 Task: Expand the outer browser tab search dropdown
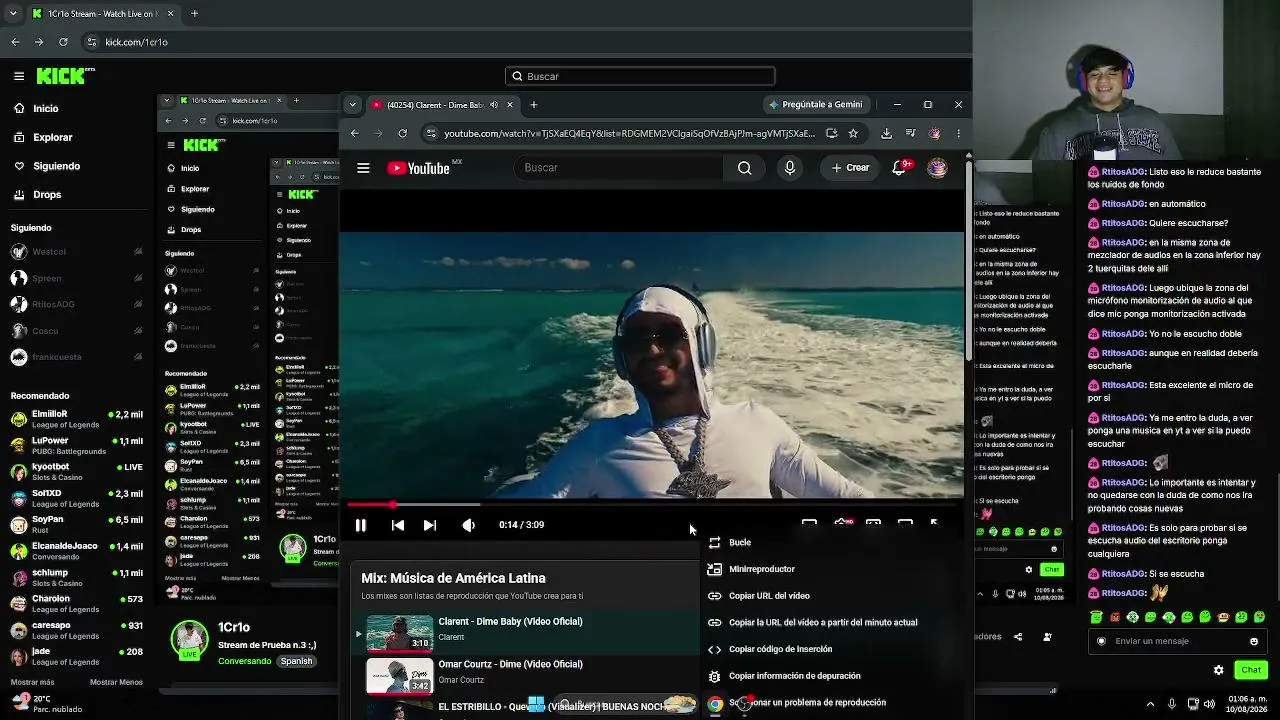coord(12,14)
